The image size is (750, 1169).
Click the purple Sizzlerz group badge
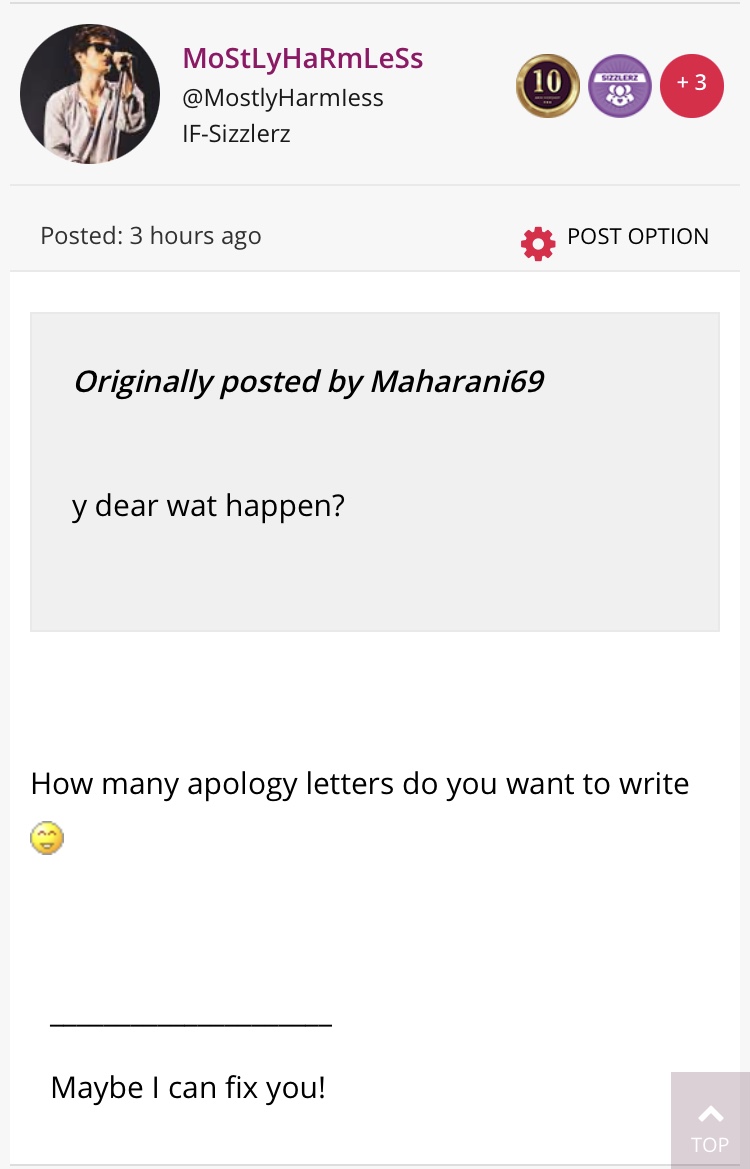click(619, 86)
